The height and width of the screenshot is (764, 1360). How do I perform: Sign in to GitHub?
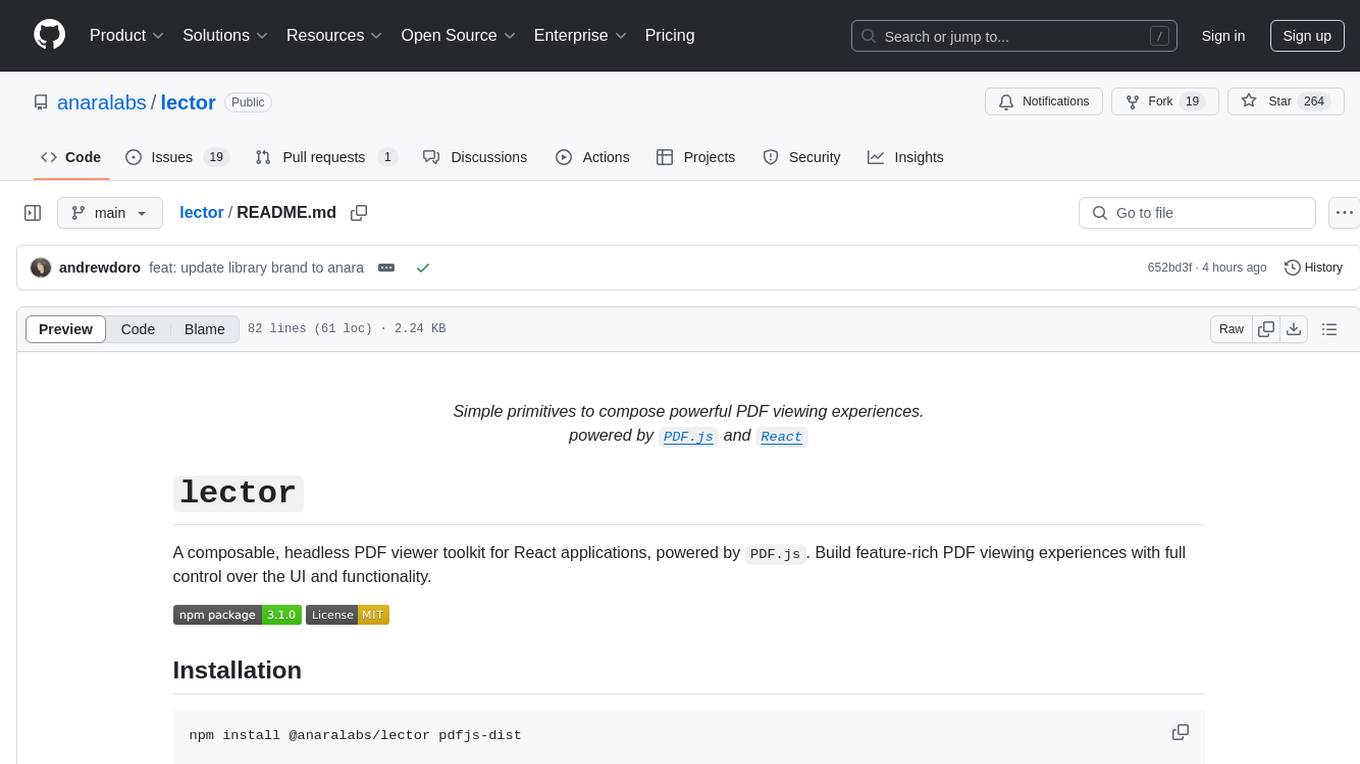1223,36
